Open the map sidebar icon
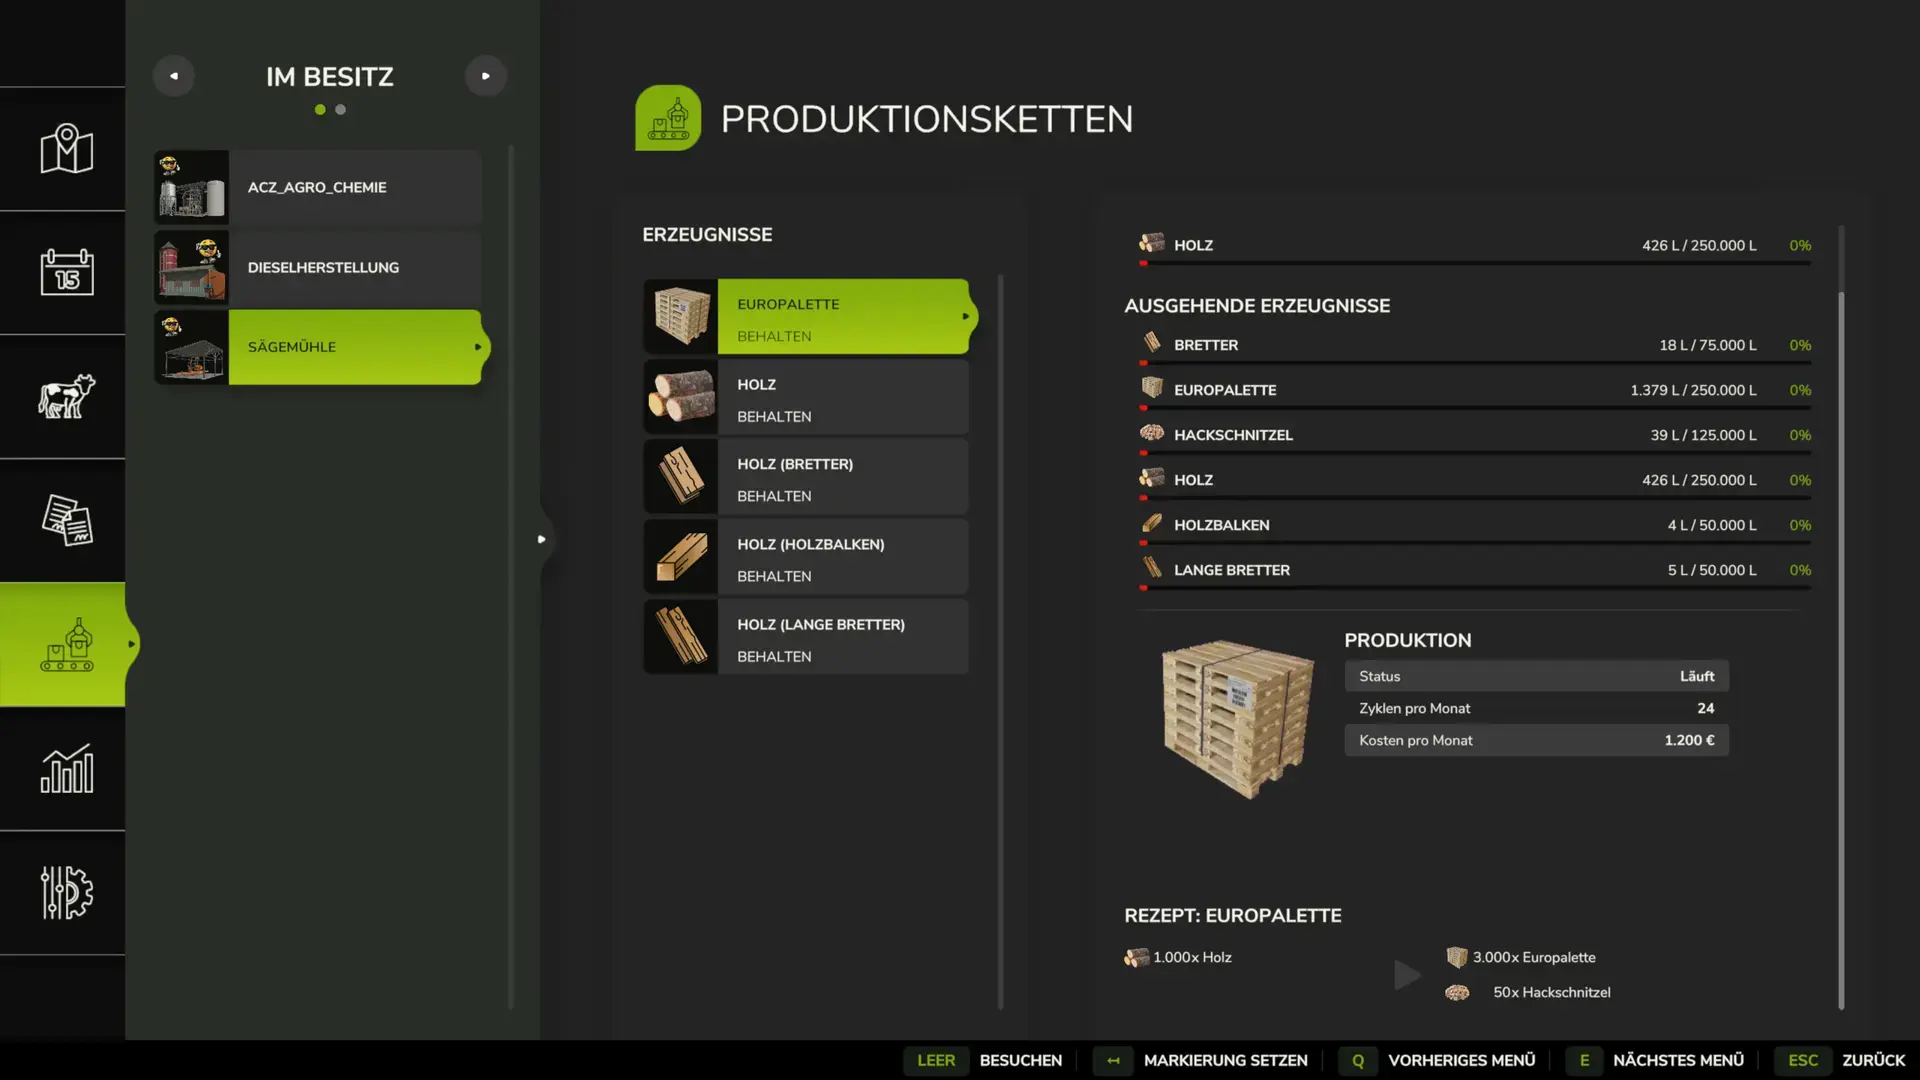Viewport: 1920px width, 1080px height. tap(66, 149)
